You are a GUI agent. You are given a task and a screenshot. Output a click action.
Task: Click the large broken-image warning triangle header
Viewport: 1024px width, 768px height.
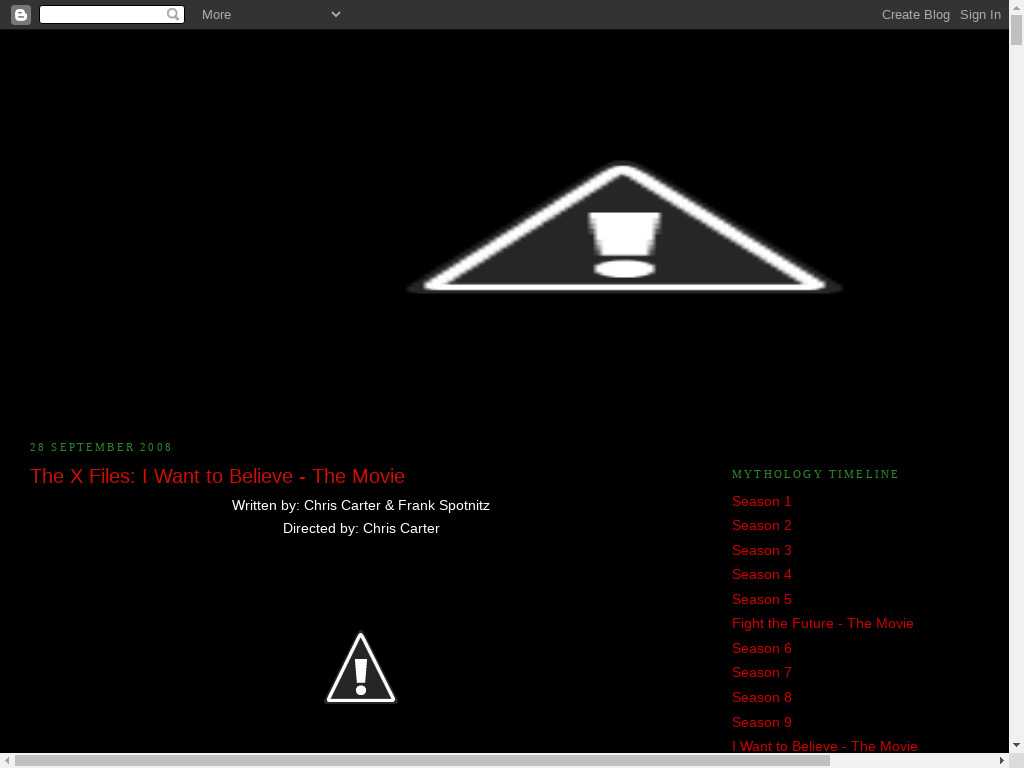click(624, 227)
